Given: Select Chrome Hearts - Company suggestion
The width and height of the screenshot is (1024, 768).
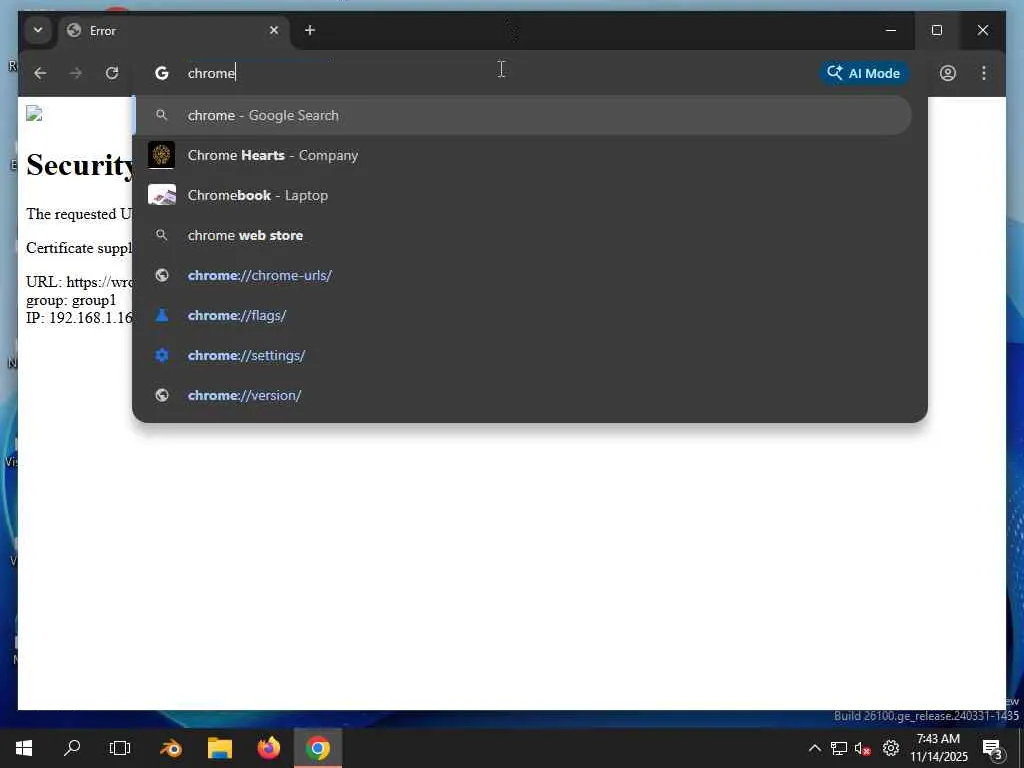Looking at the screenshot, I should coord(522,155).
